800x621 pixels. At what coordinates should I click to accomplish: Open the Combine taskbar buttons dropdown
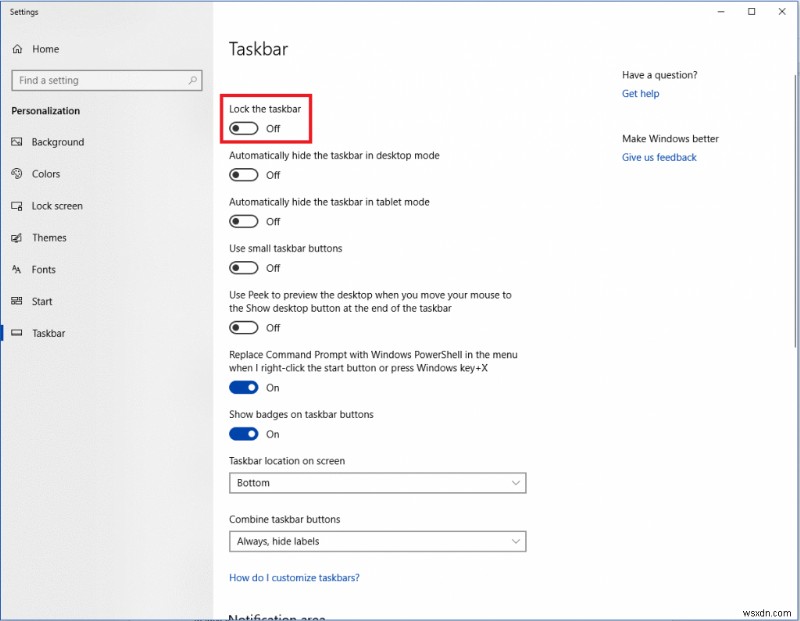(378, 541)
